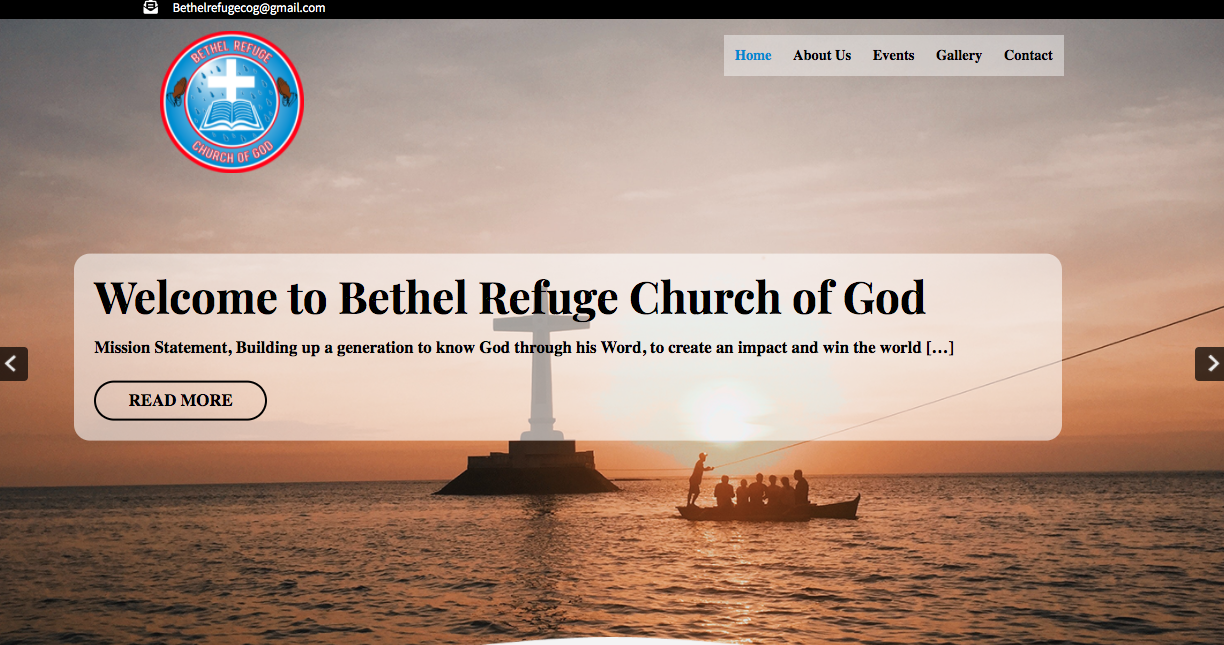Viewport: 1224px width, 645px height.
Task: Navigate to About Us page
Action: click(x=822, y=56)
